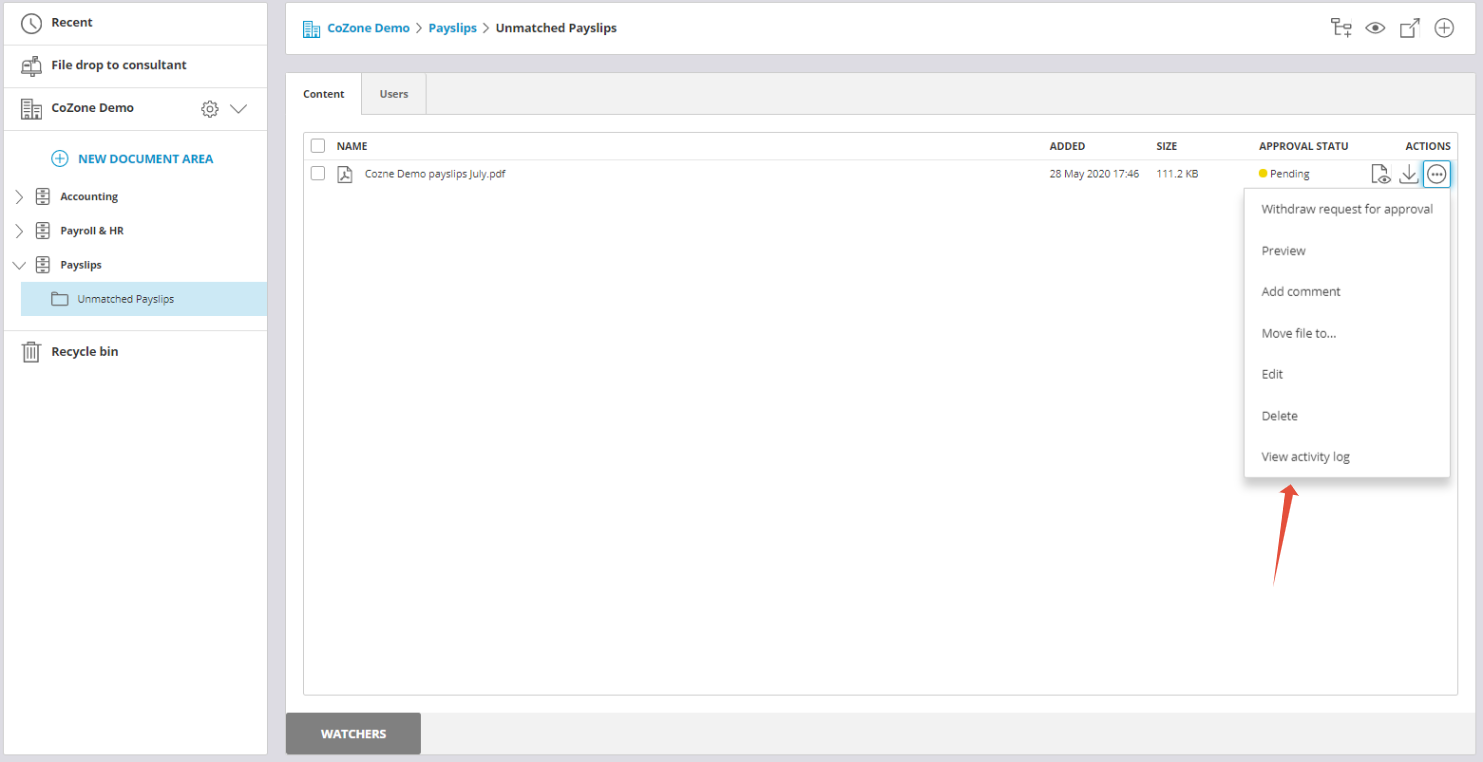
Task: Open the document area structure icon
Action: [1341, 28]
